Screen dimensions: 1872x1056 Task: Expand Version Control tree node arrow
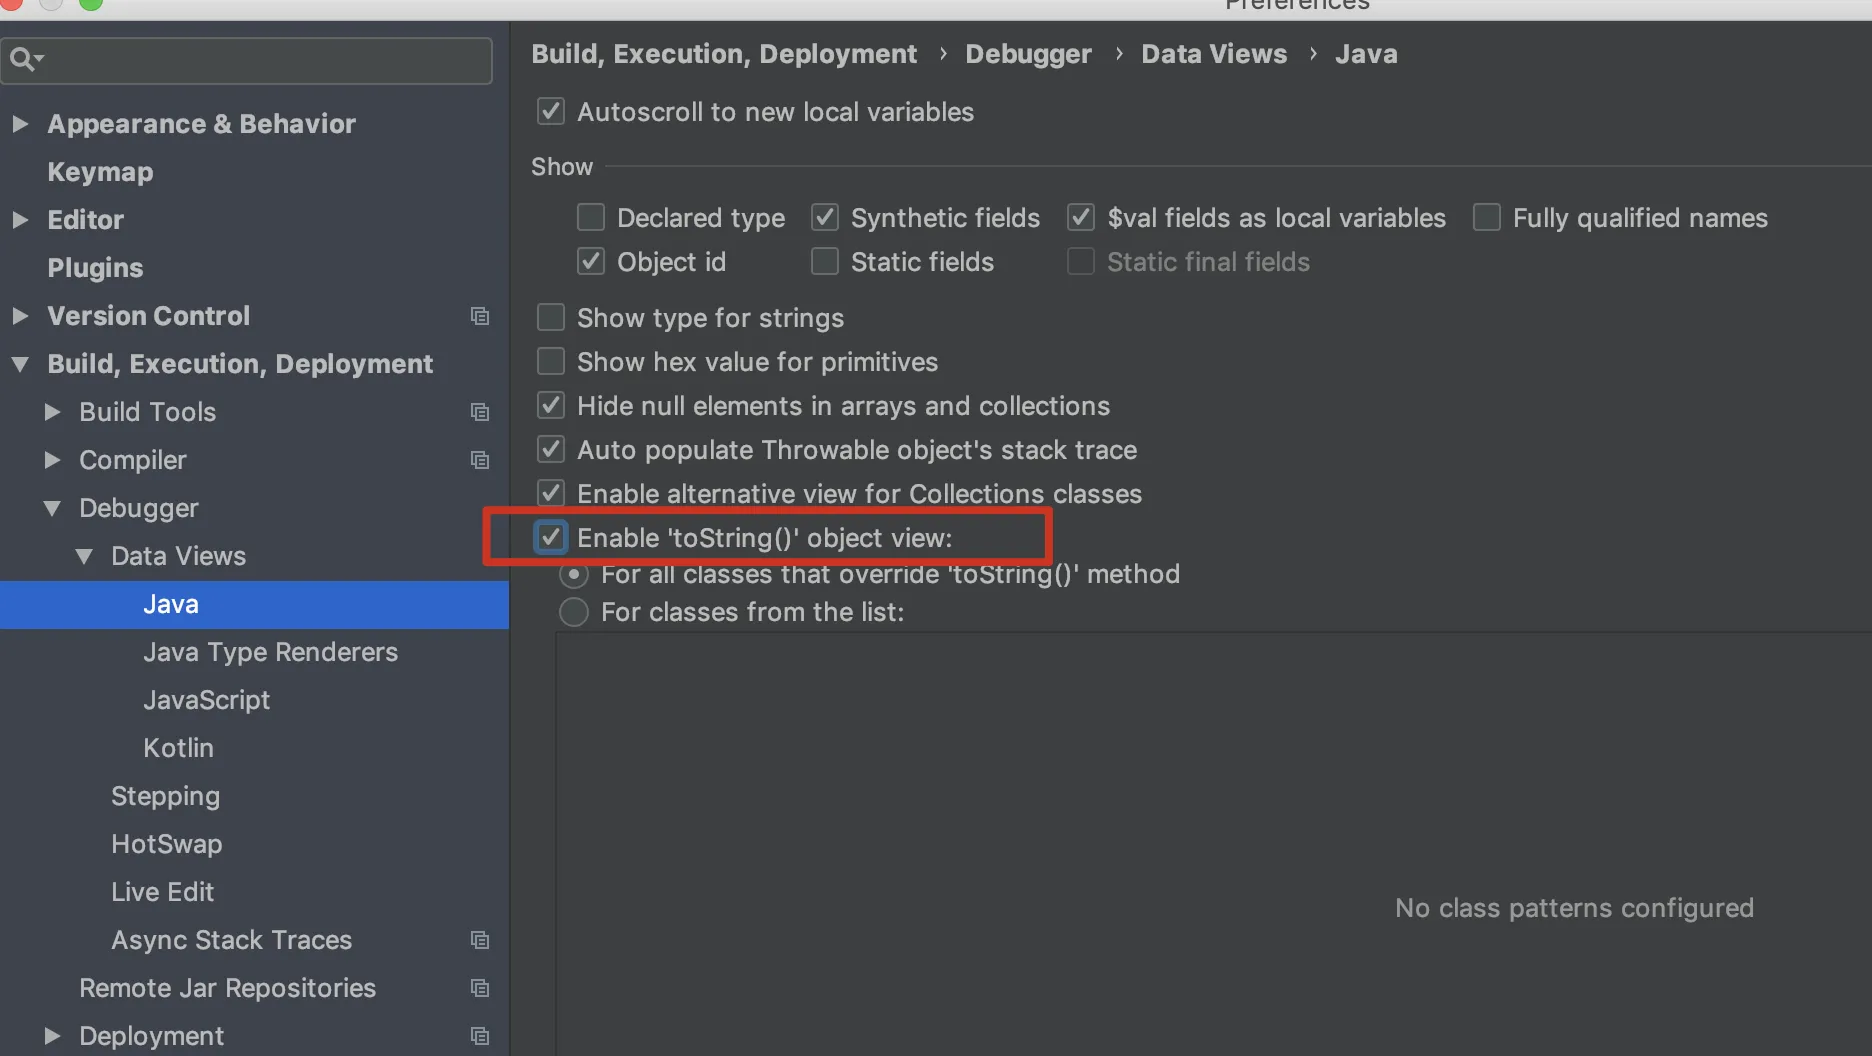pyautogui.click(x=20, y=316)
